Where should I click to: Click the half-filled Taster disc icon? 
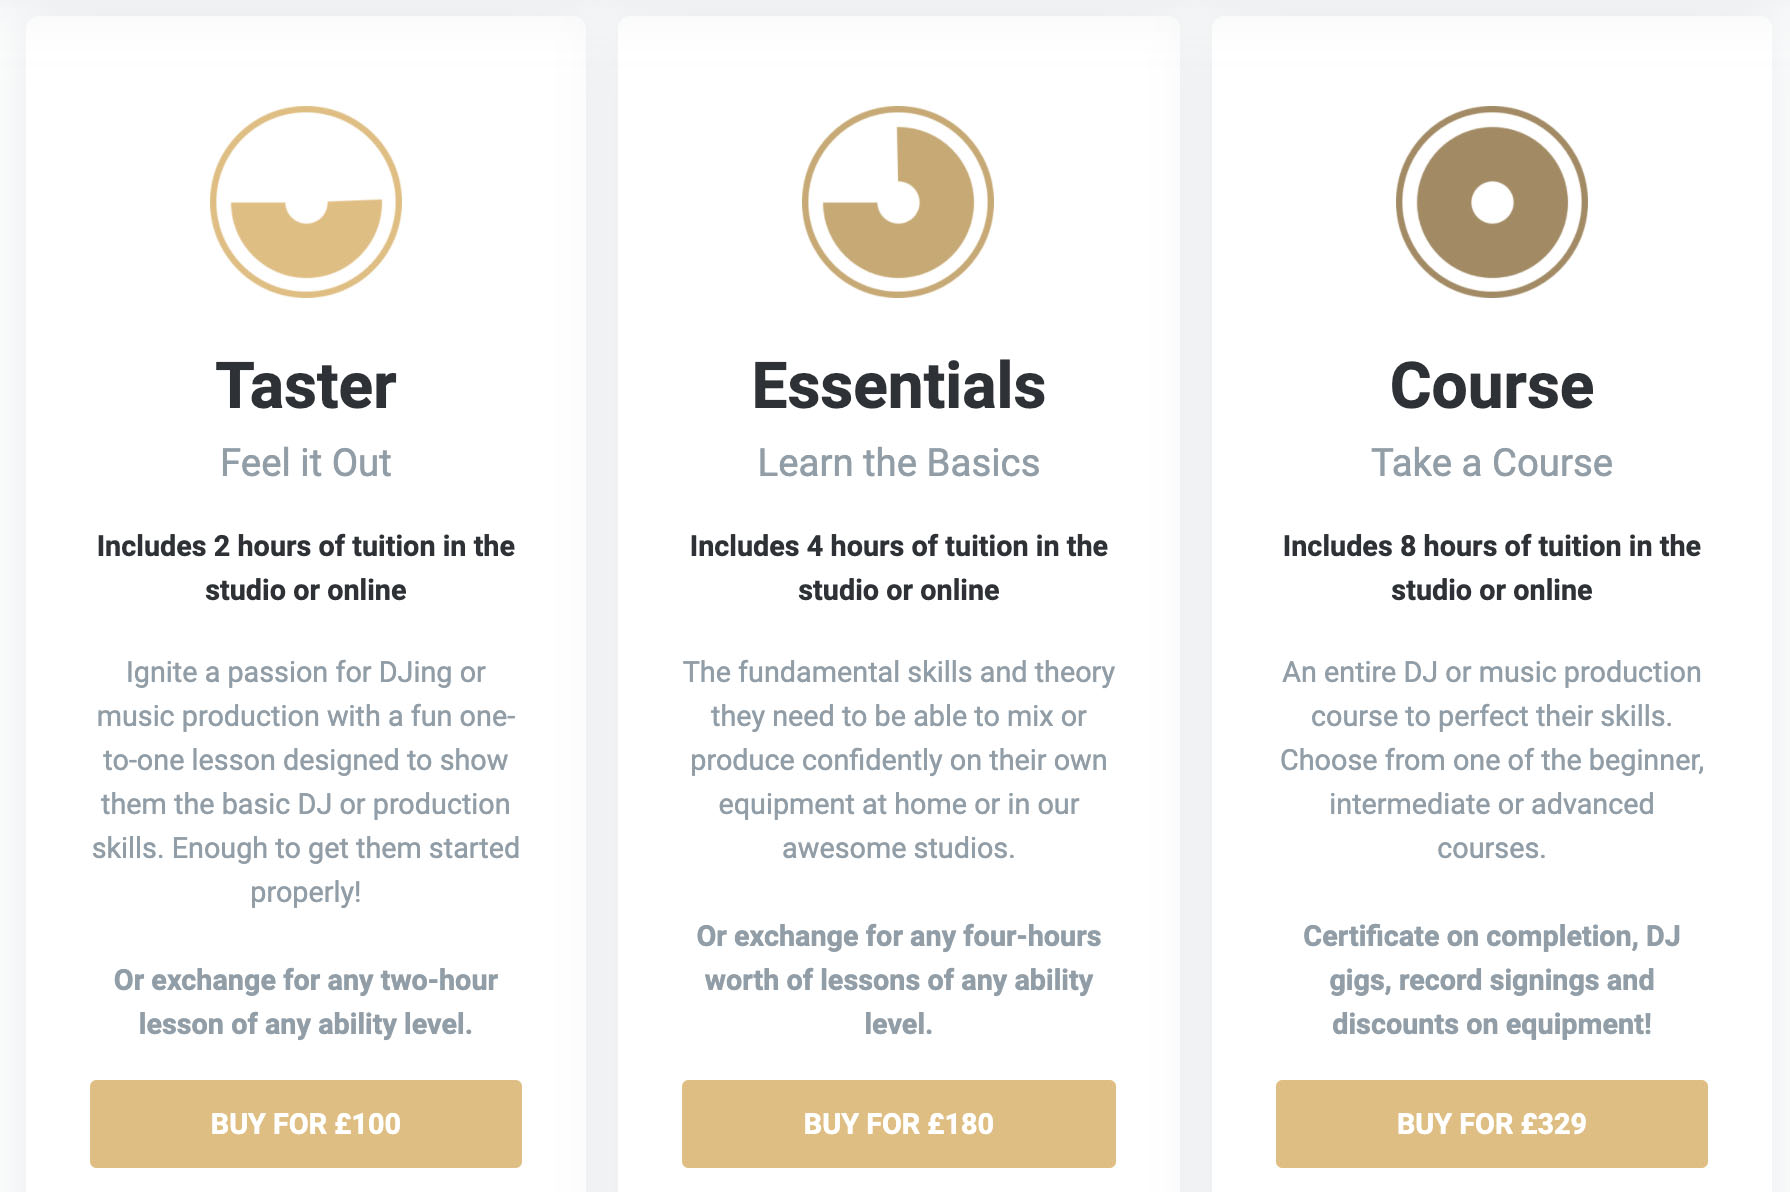tap(306, 202)
